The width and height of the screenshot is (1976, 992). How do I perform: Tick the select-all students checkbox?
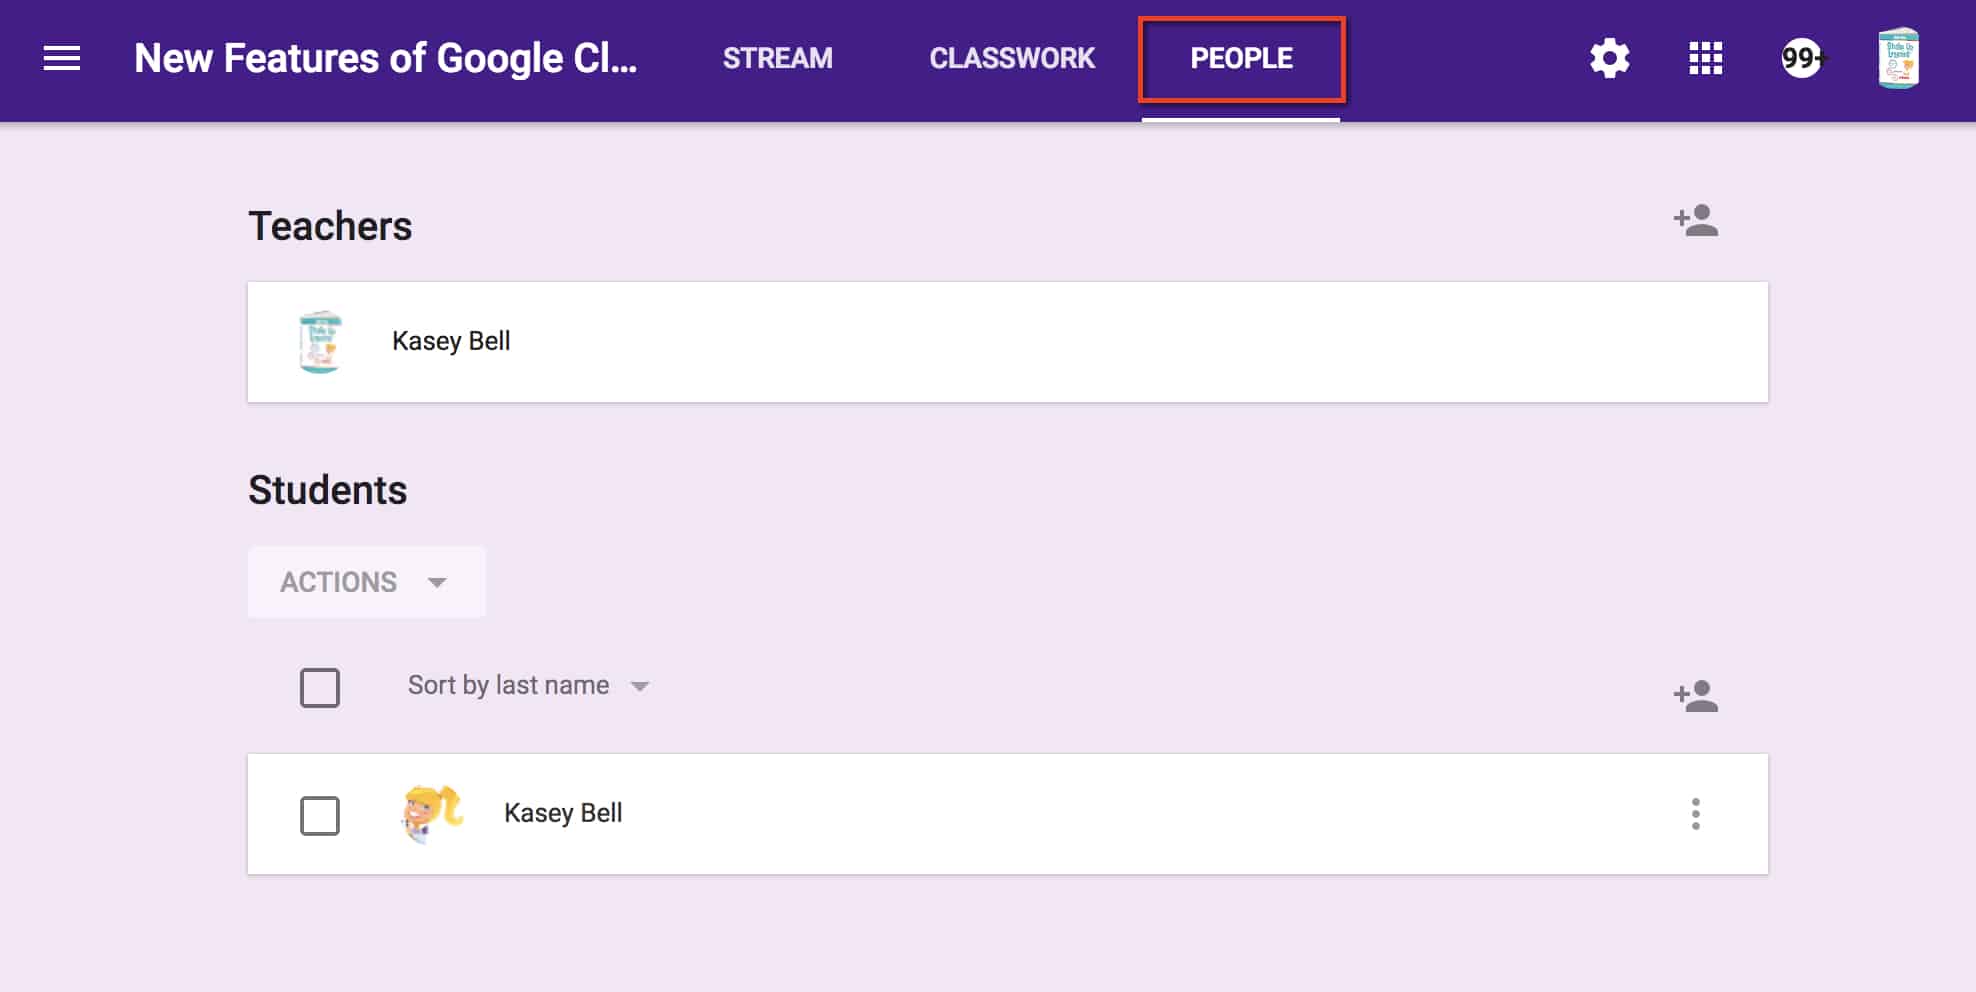tap(320, 688)
